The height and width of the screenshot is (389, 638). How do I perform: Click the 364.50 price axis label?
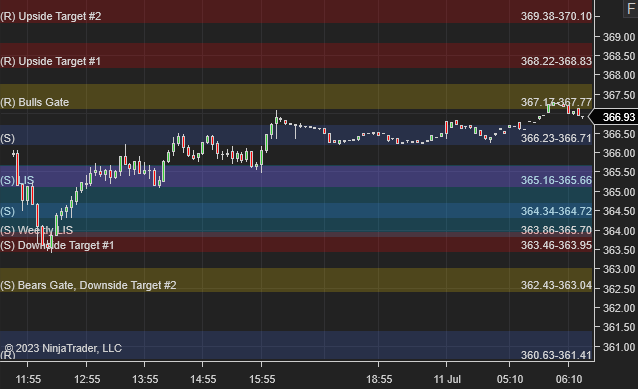coord(618,211)
